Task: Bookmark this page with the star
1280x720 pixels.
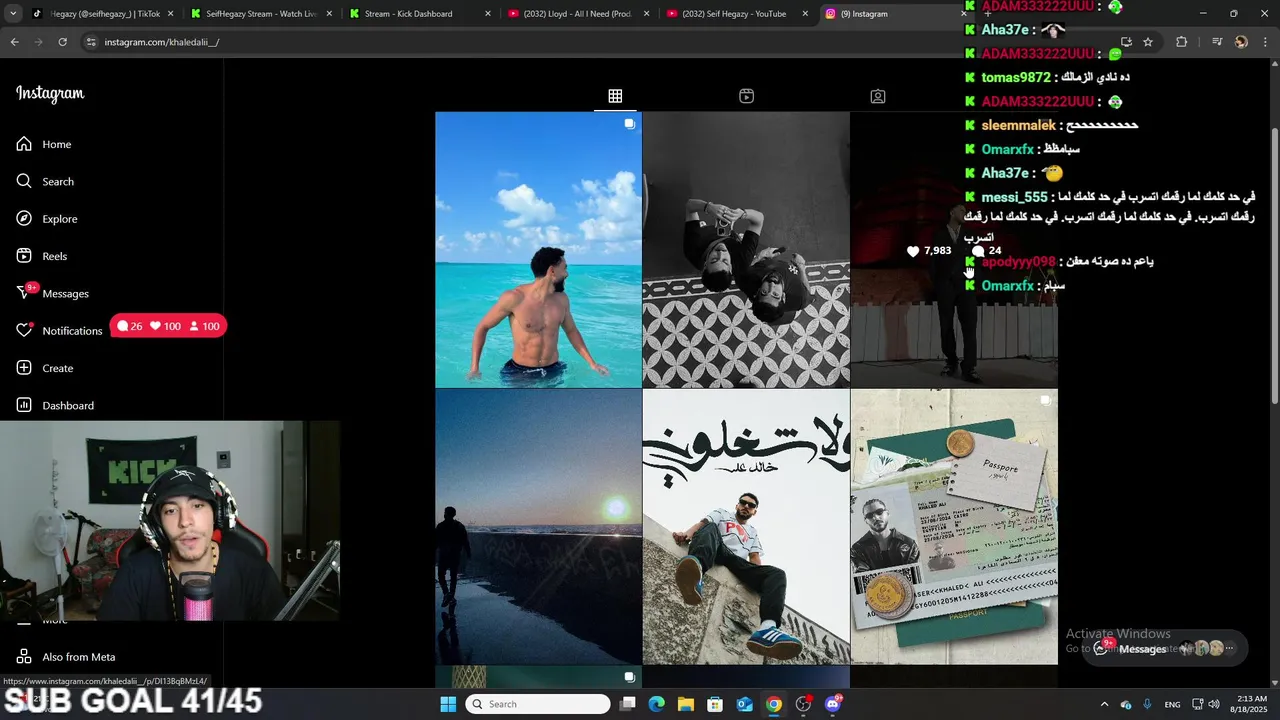Action: [x=1148, y=42]
